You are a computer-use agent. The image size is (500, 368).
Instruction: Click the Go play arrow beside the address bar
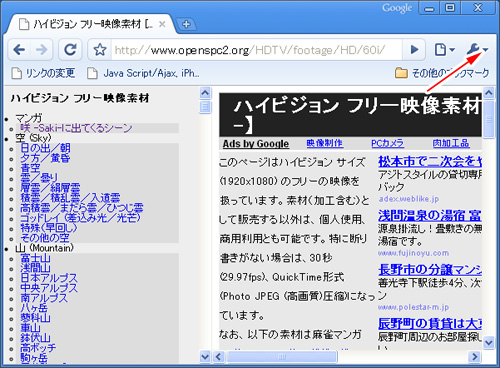click(x=414, y=50)
